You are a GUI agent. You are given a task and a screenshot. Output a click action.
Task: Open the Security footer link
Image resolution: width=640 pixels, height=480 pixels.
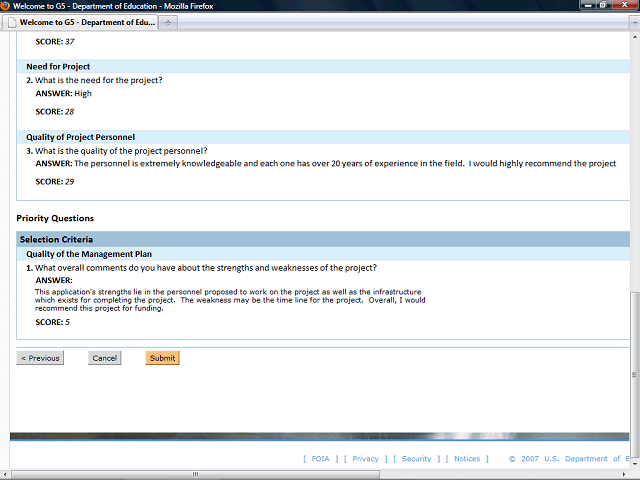(x=416, y=459)
